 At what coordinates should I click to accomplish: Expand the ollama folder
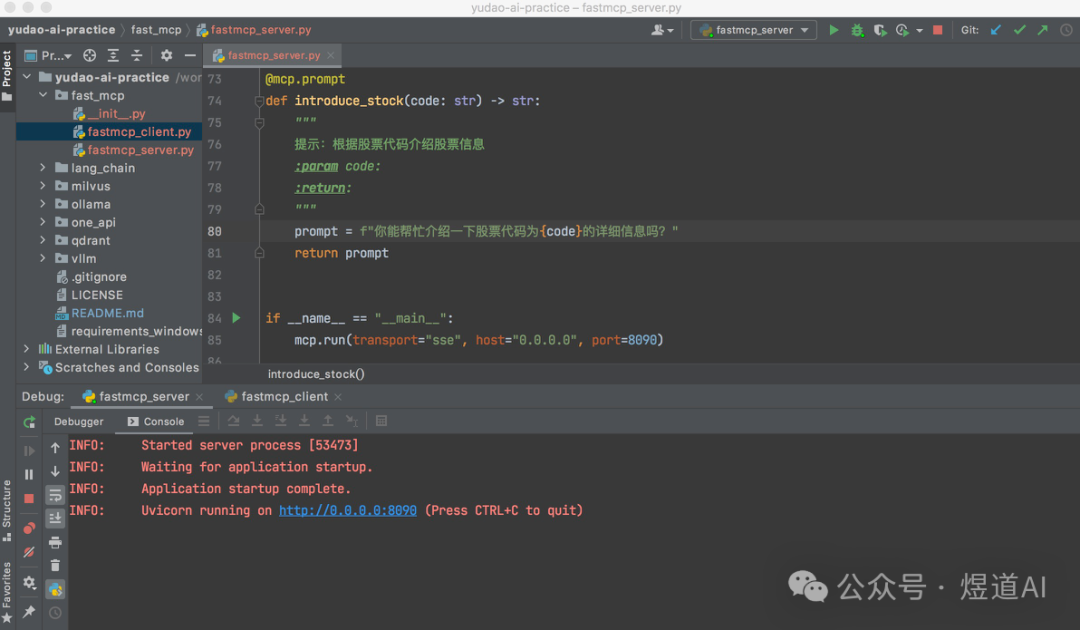tap(43, 204)
